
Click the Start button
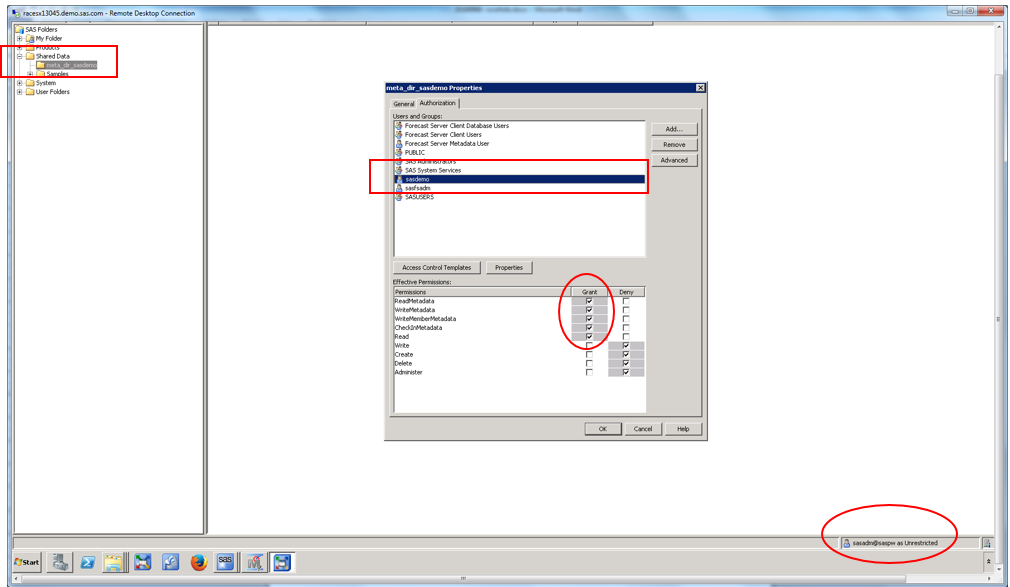pyautogui.click(x=27, y=562)
